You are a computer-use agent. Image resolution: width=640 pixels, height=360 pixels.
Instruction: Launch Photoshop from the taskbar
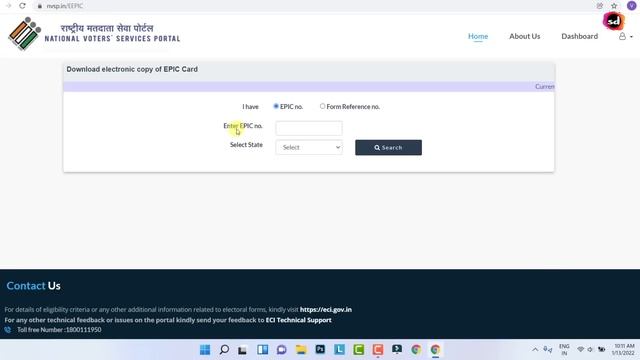pyautogui.click(x=320, y=349)
